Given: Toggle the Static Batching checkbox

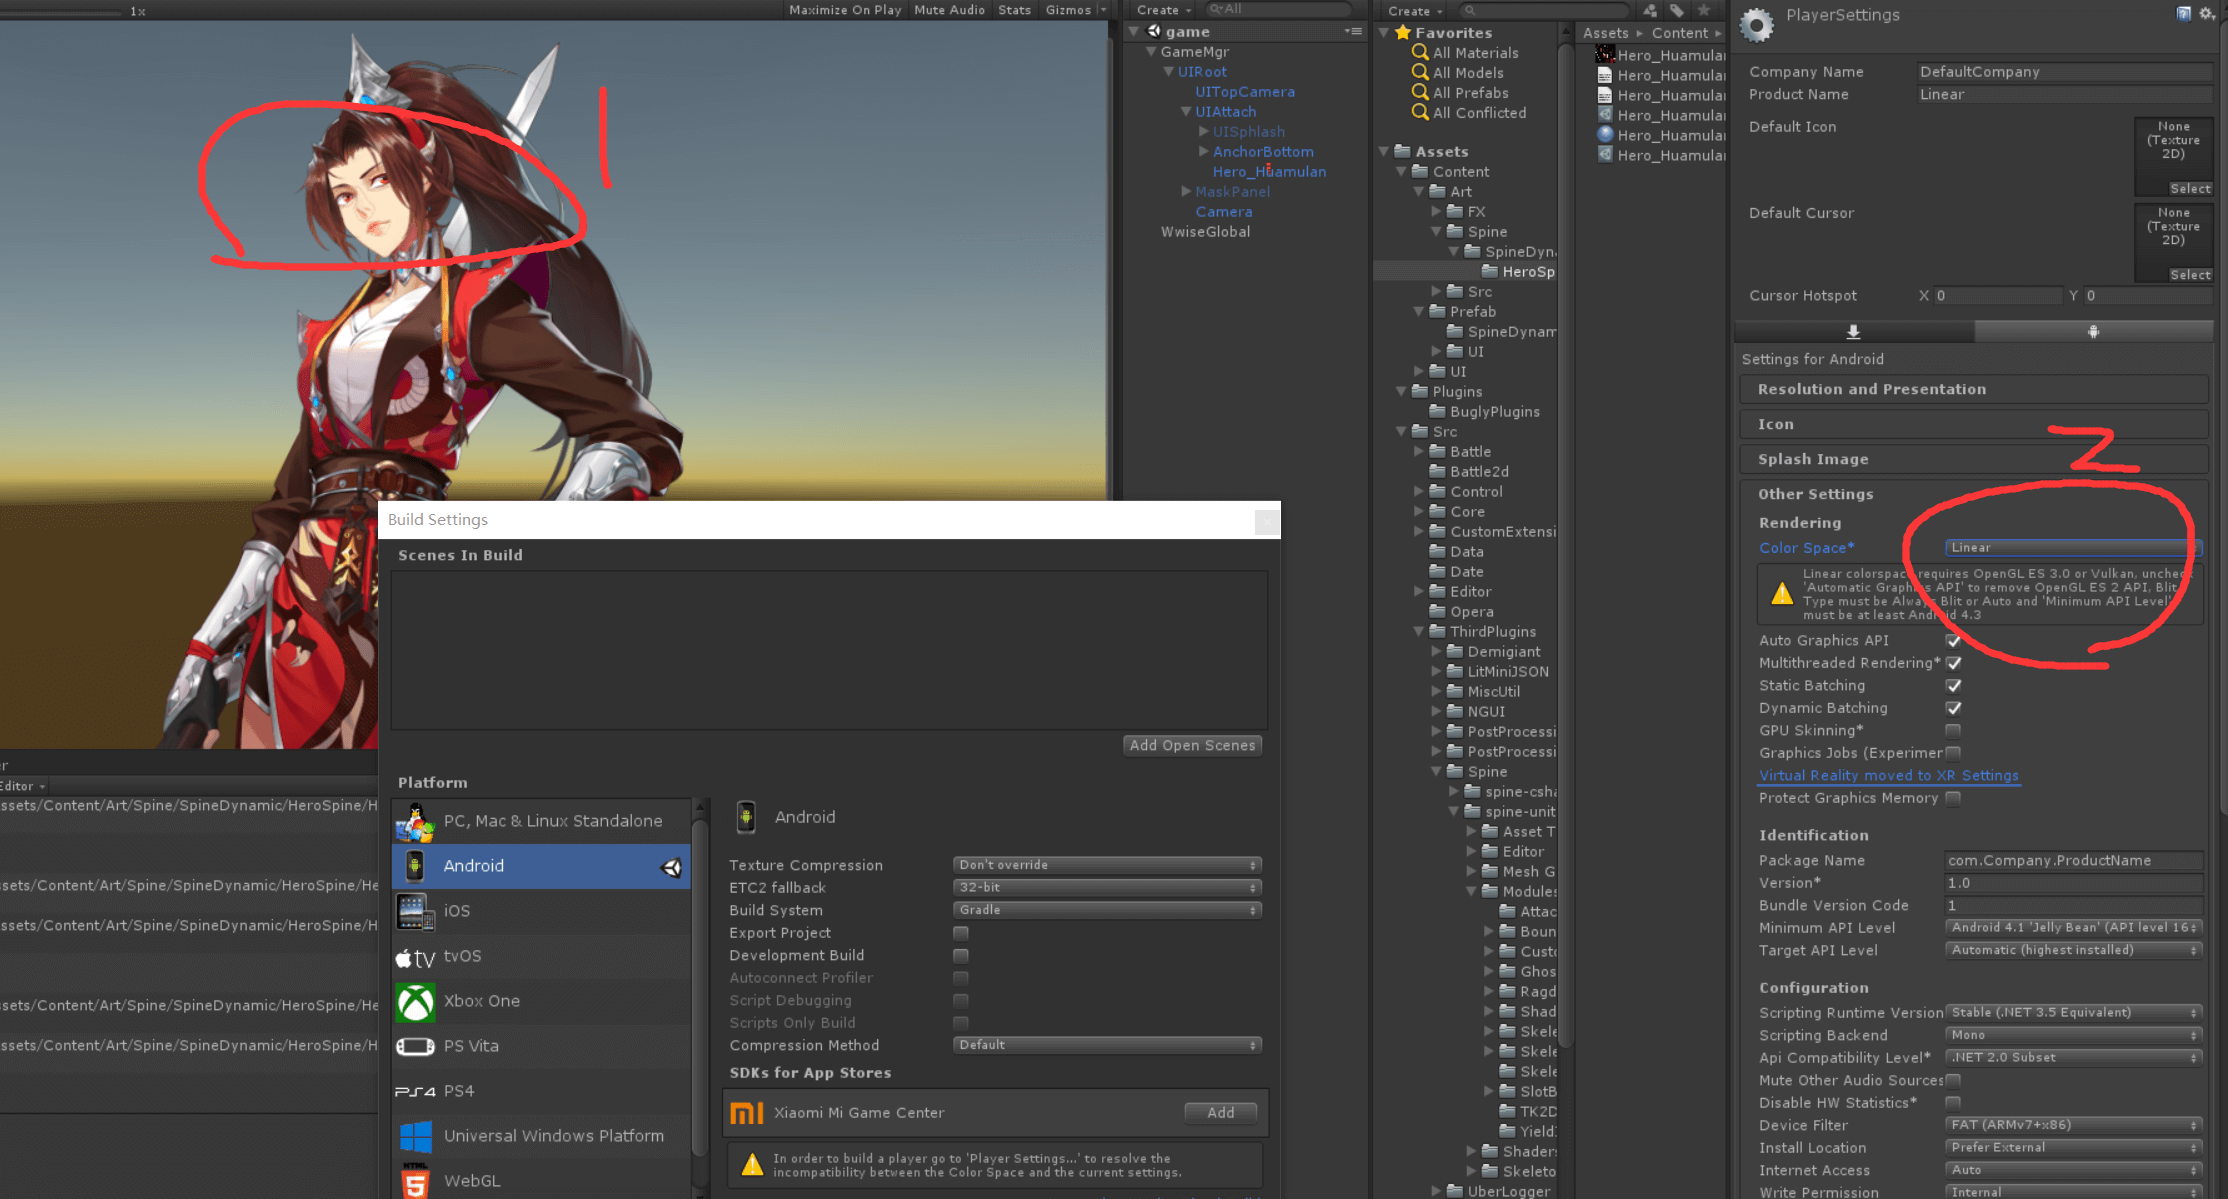Looking at the screenshot, I should (1954, 686).
